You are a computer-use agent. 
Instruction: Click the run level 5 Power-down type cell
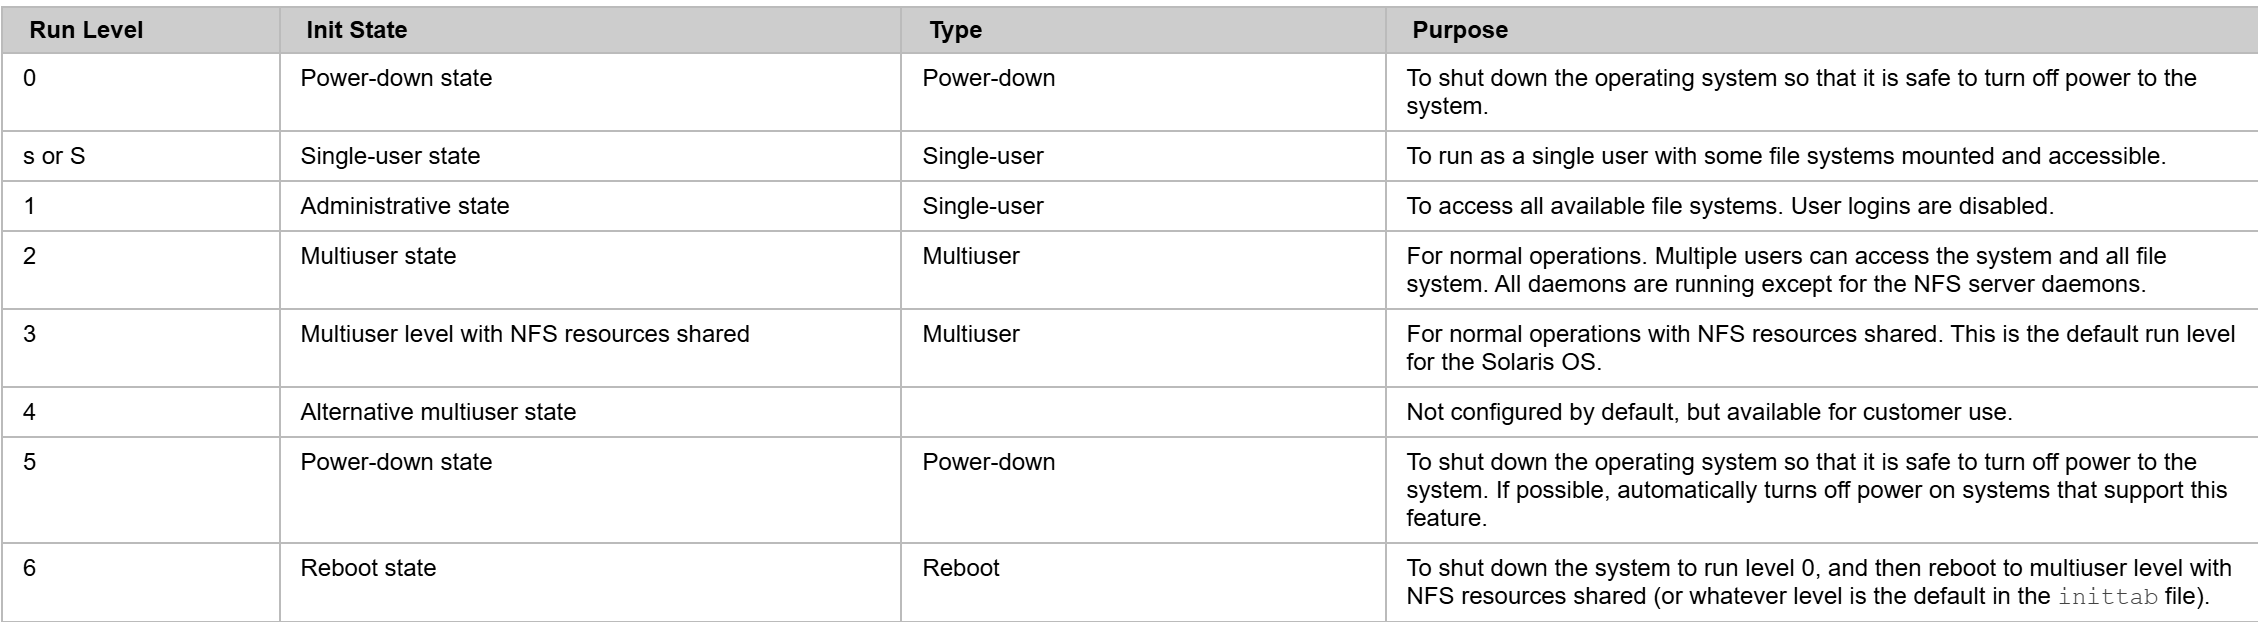988,462
